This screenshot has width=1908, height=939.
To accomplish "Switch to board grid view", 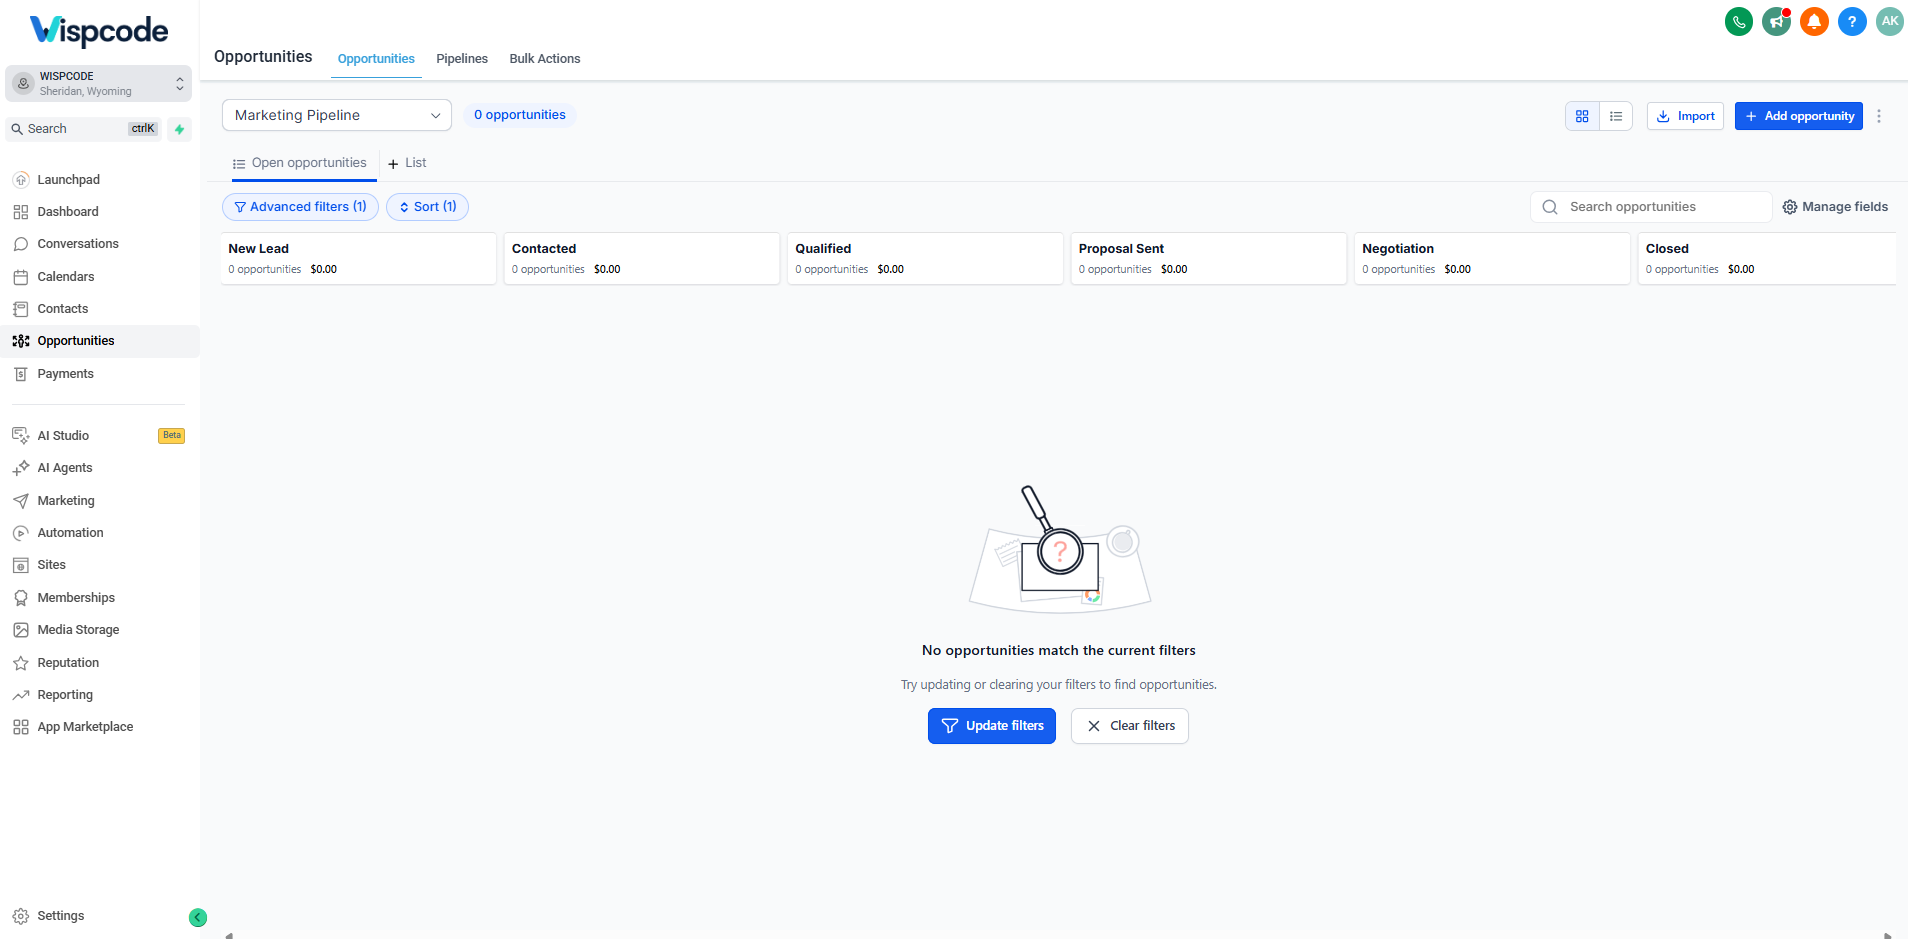I will [x=1582, y=116].
